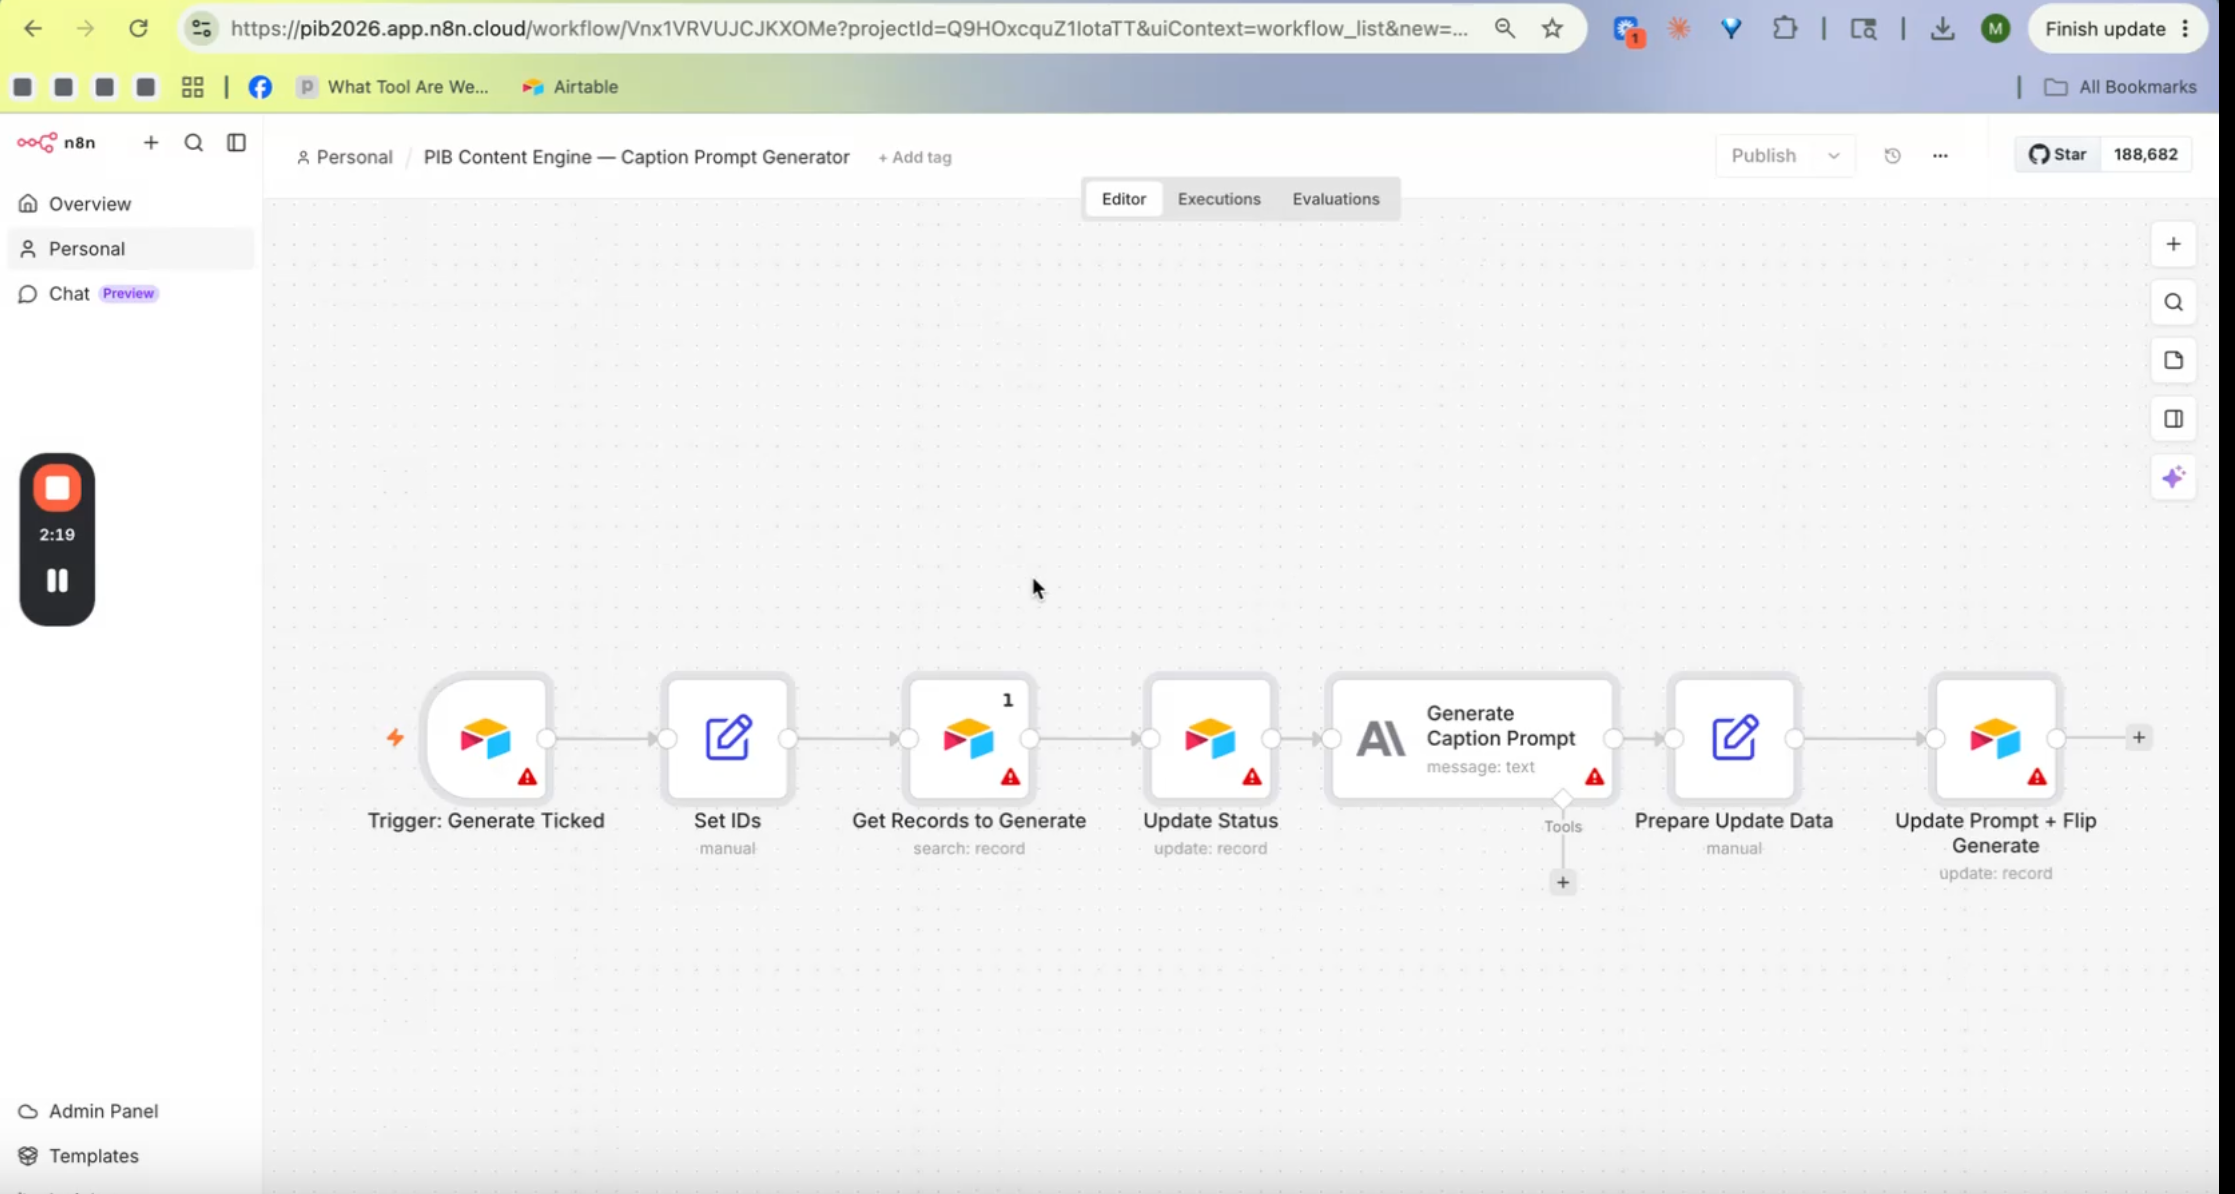Viewport: 2235px width, 1194px height.
Task: Open the green M profile avatar
Action: (x=1995, y=29)
